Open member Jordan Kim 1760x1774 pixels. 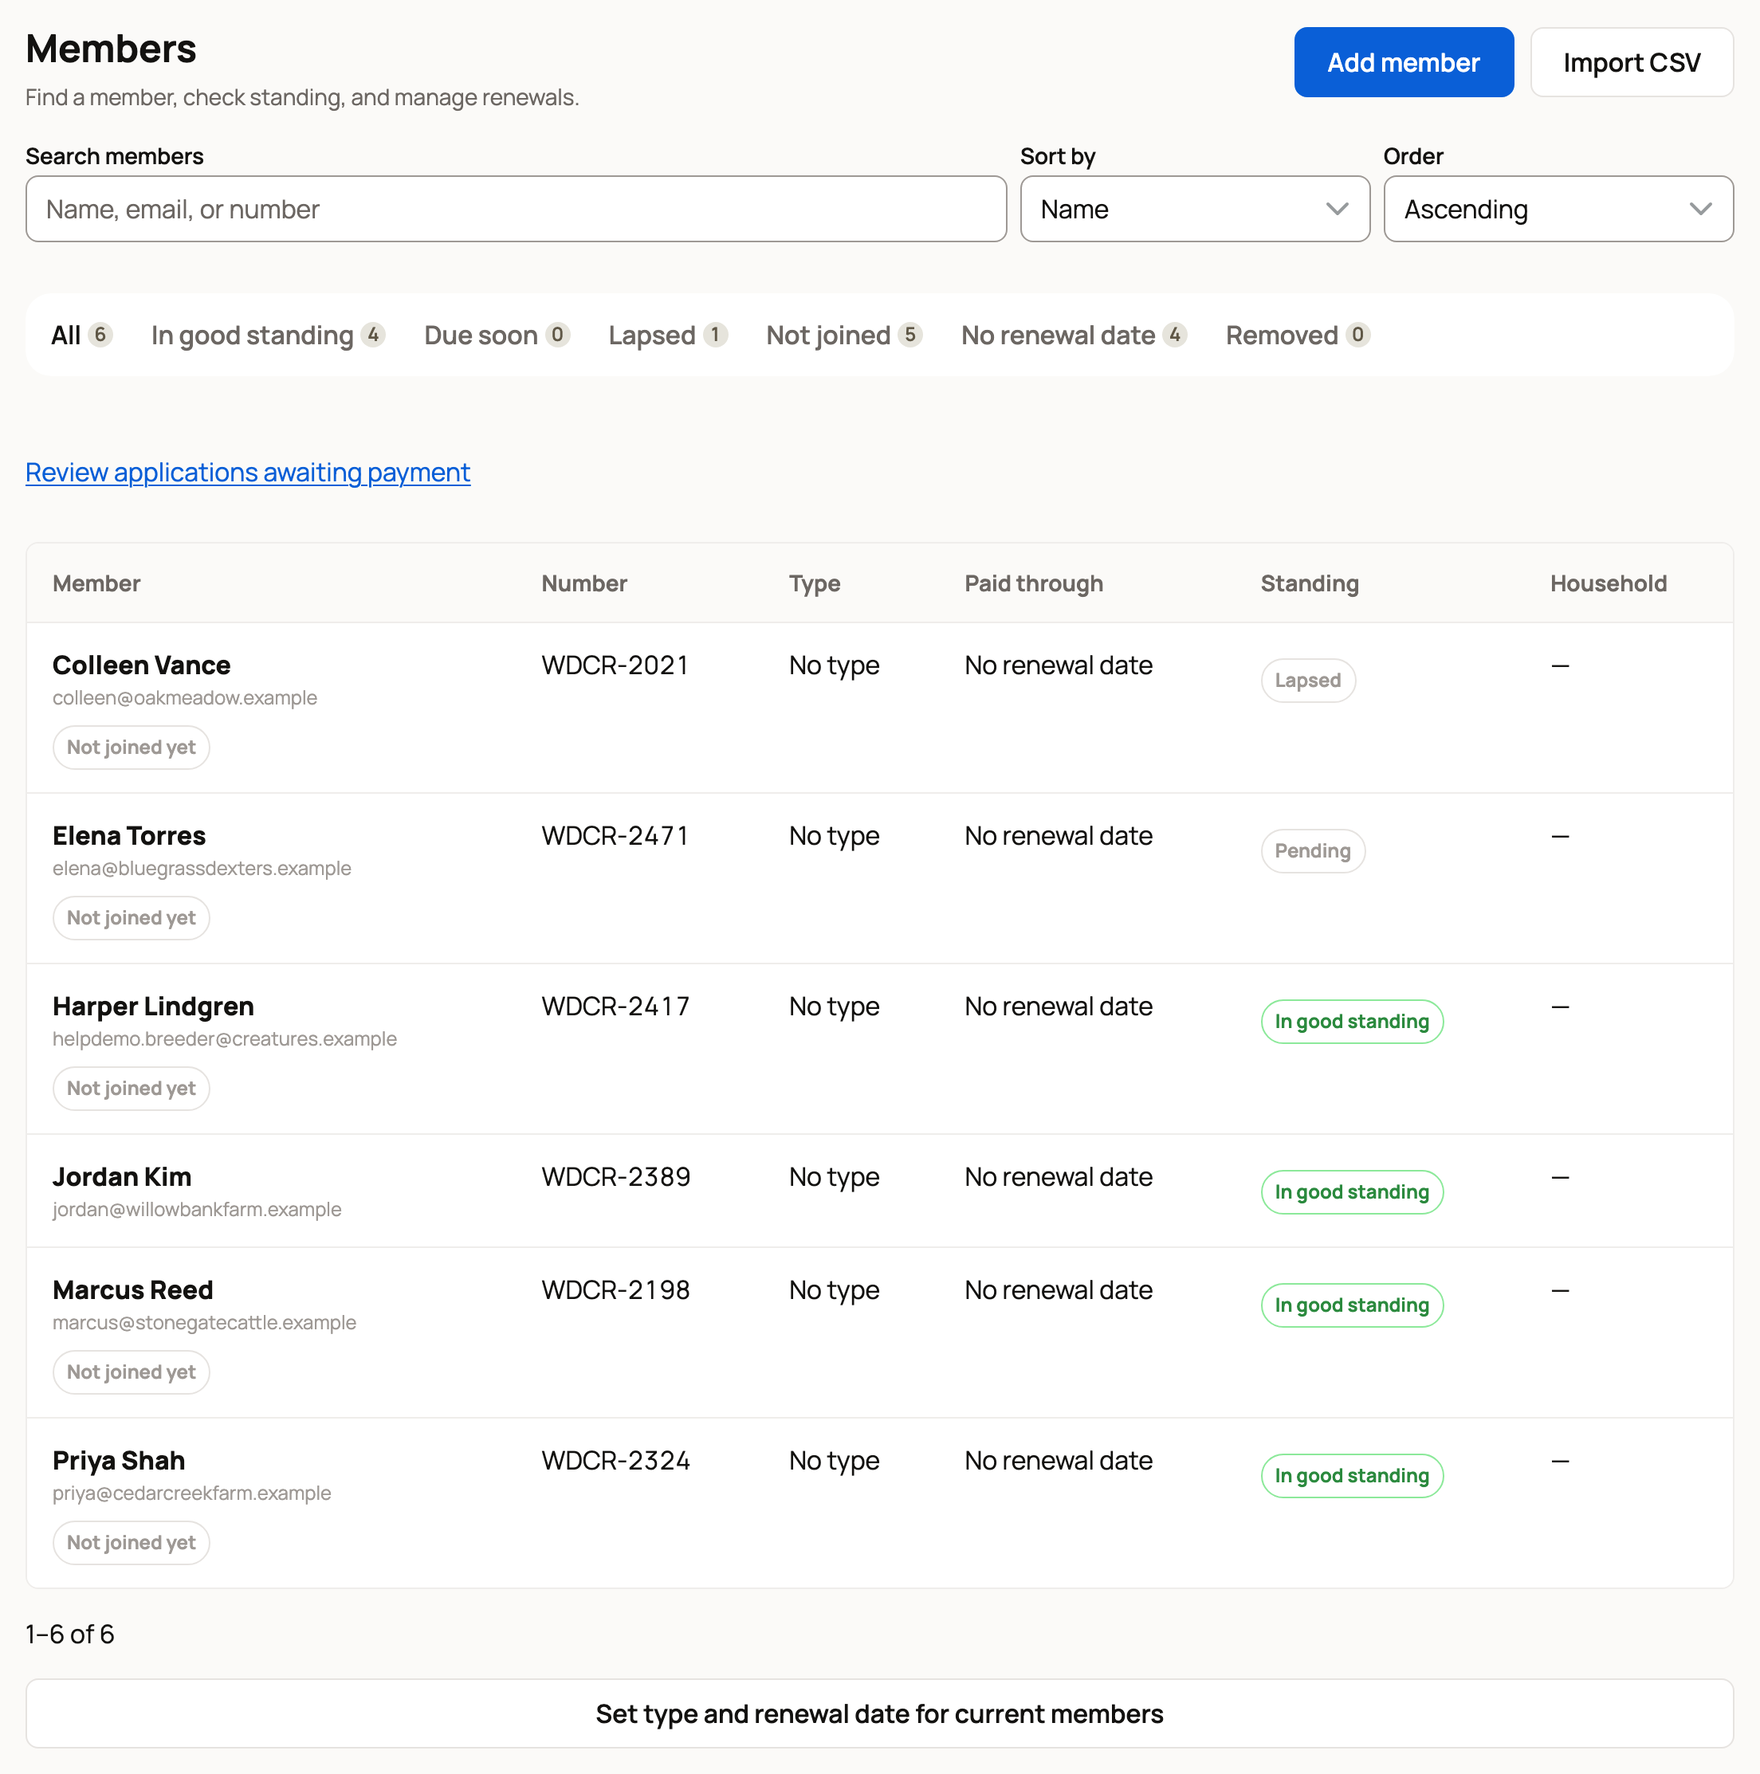coord(122,1177)
